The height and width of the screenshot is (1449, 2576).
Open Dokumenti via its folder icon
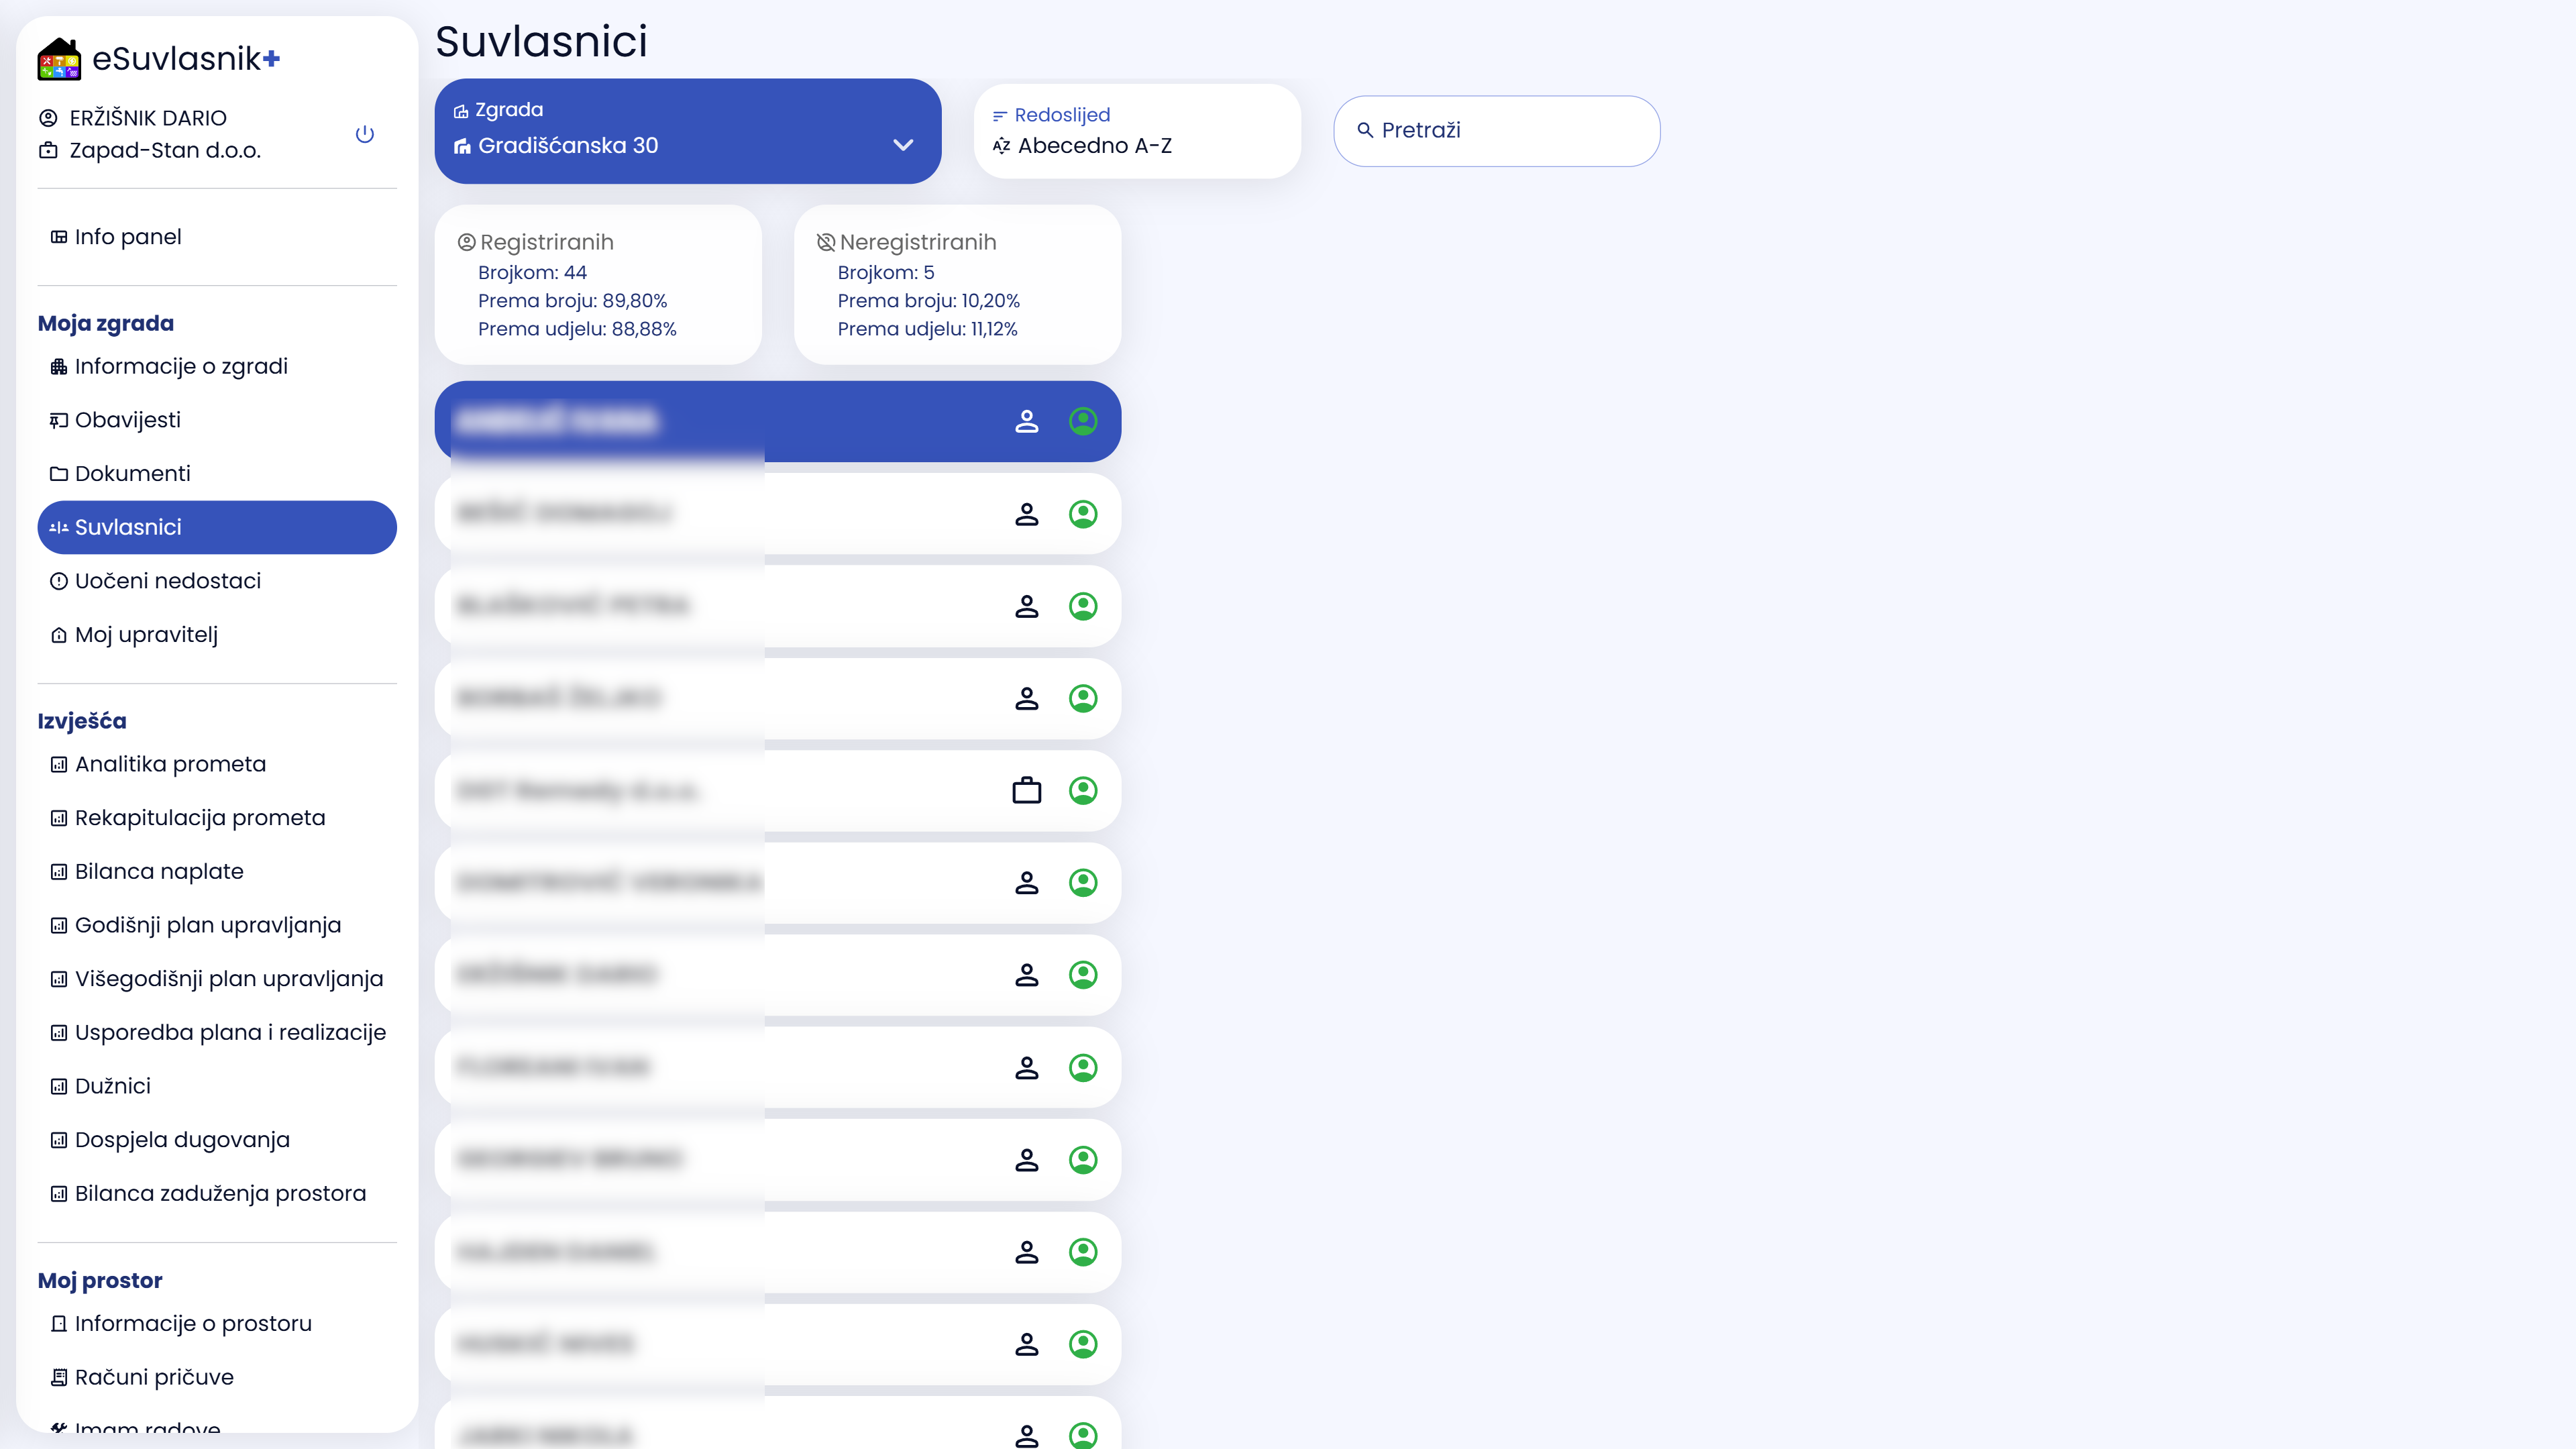[59, 474]
